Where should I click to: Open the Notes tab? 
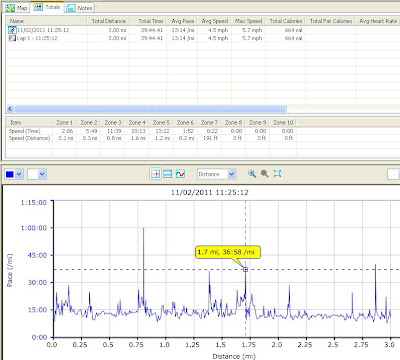[79, 8]
